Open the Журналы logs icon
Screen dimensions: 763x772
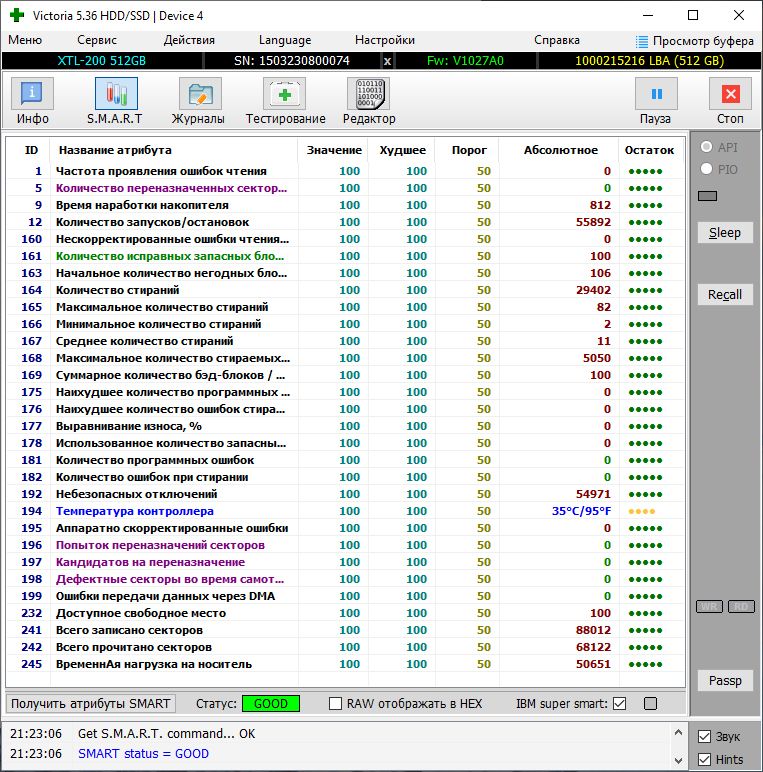click(x=200, y=94)
